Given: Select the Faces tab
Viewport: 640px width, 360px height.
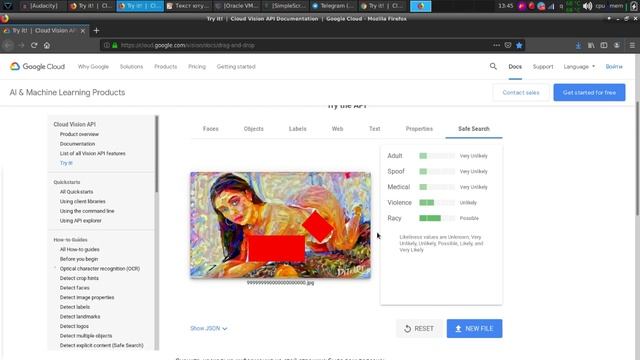Looking at the screenshot, I should pos(211,129).
